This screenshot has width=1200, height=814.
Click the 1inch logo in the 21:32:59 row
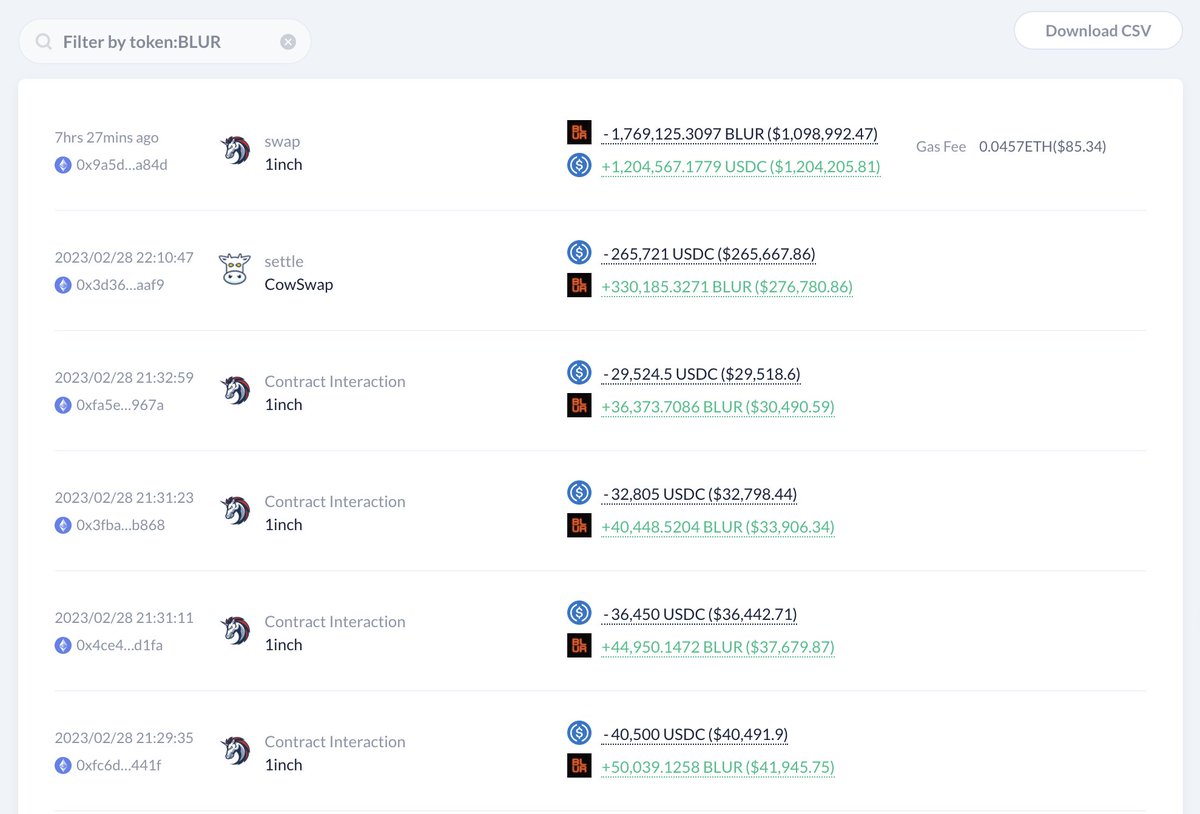(235, 390)
